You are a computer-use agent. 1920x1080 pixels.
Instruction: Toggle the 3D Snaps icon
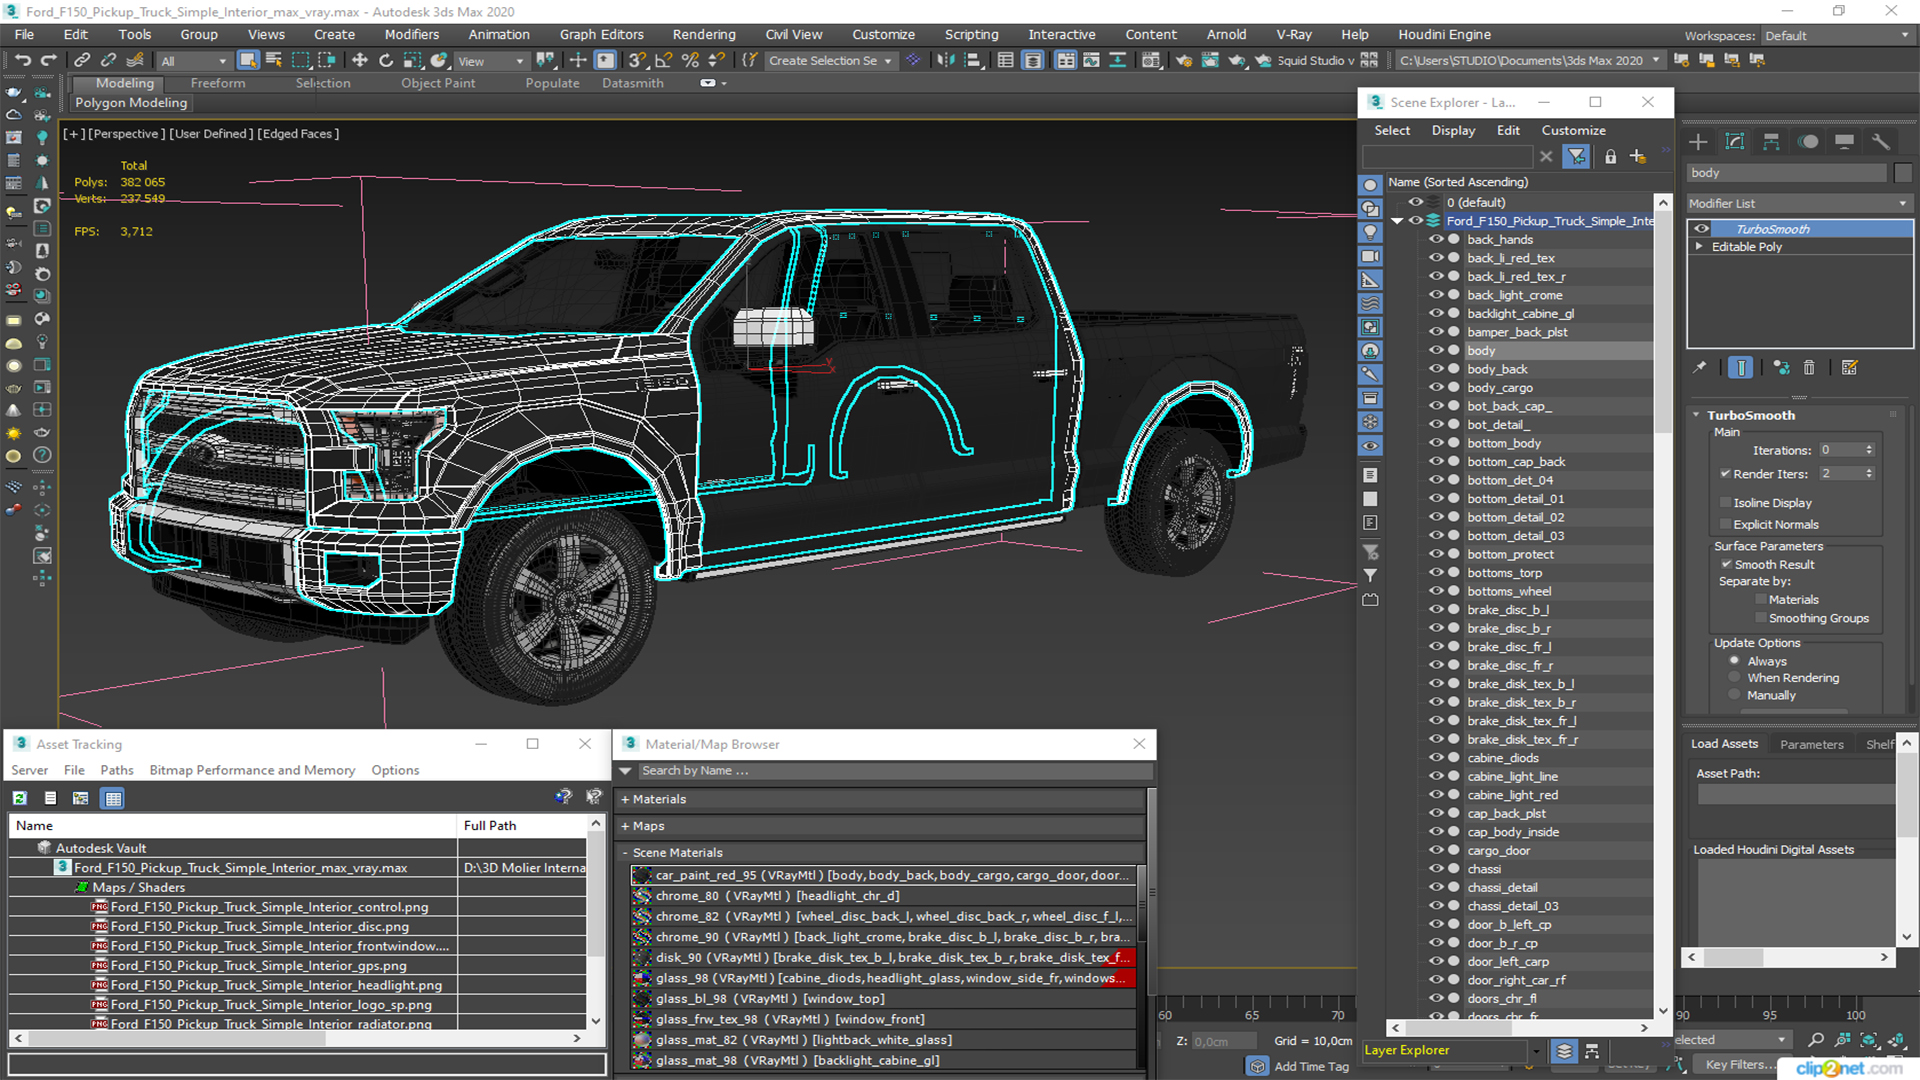pos(637,60)
